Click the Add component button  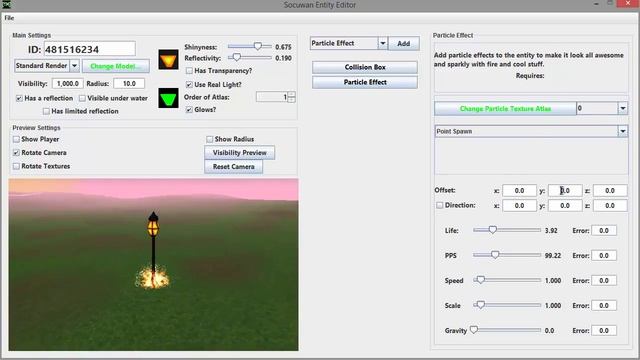coord(404,43)
